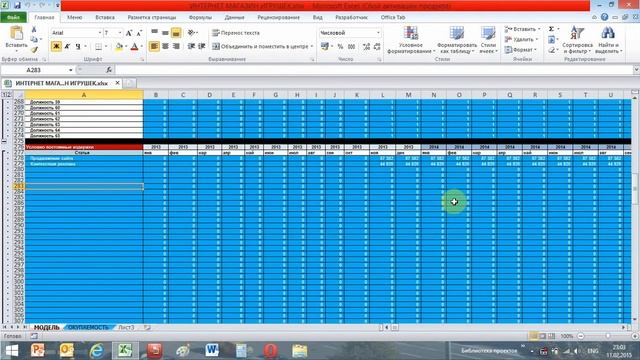Viewport: 640px width, 360px height.
Task: Click Merge and Center (Объединить и поместить в центре)
Action: 260,47
